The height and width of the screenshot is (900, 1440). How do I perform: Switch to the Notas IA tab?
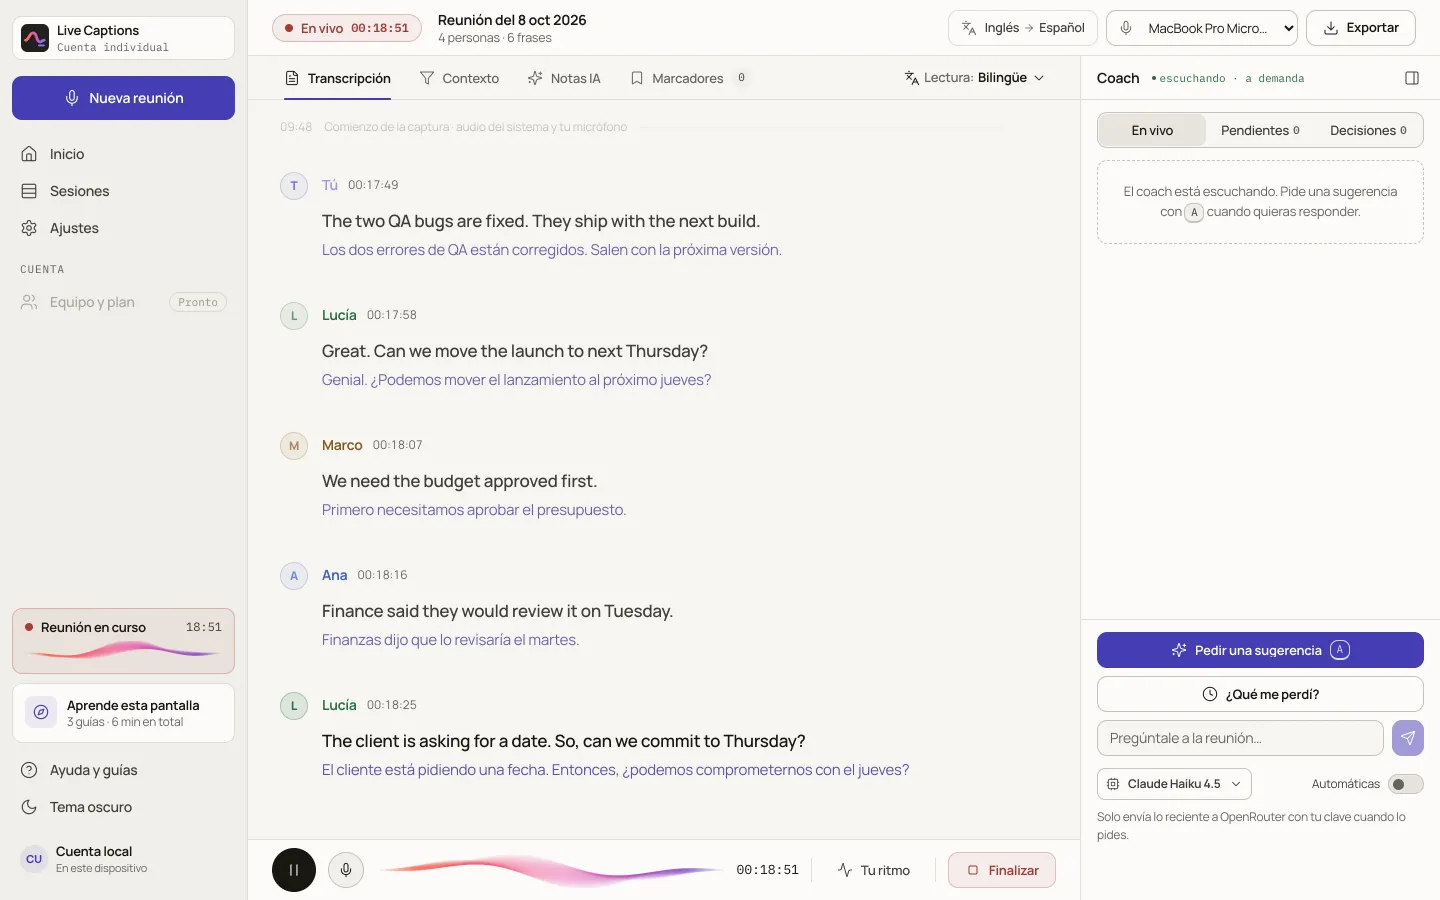click(x=564, y=78)
